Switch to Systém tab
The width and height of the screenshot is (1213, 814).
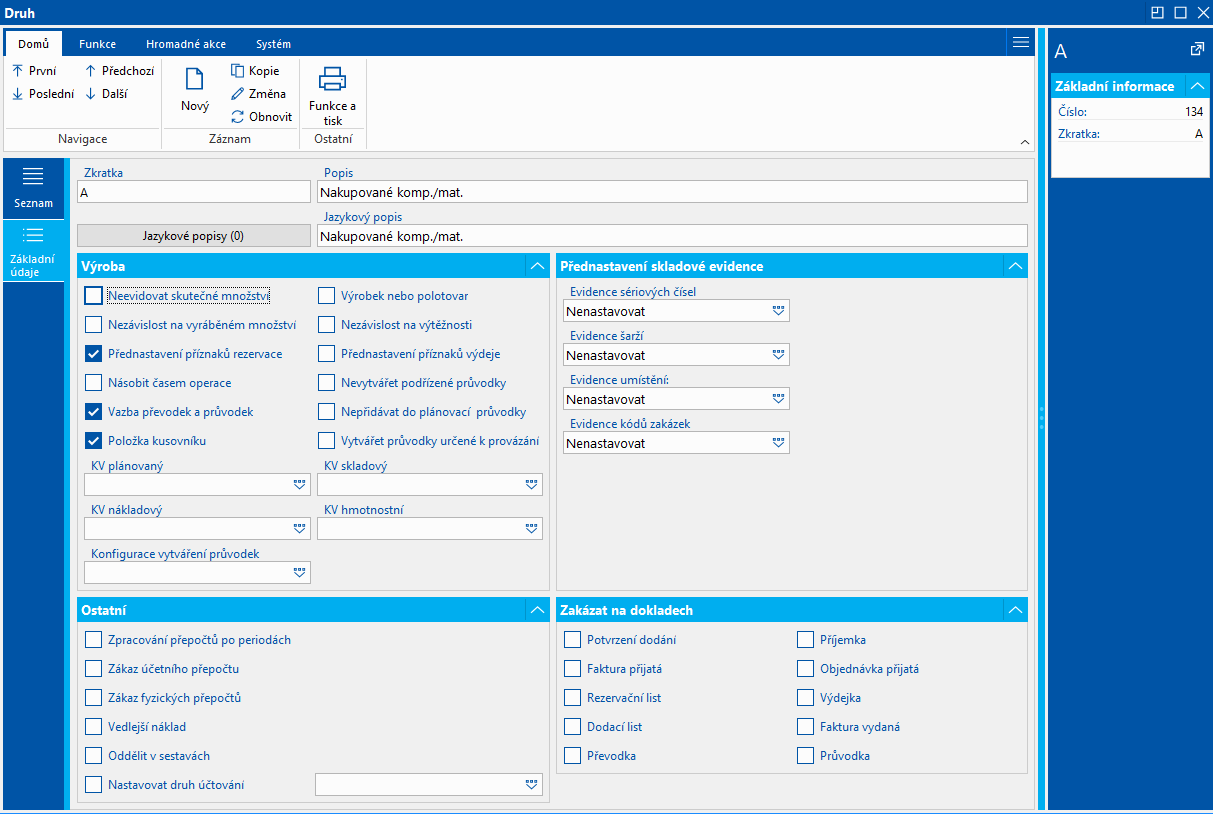tap(274, 44)
